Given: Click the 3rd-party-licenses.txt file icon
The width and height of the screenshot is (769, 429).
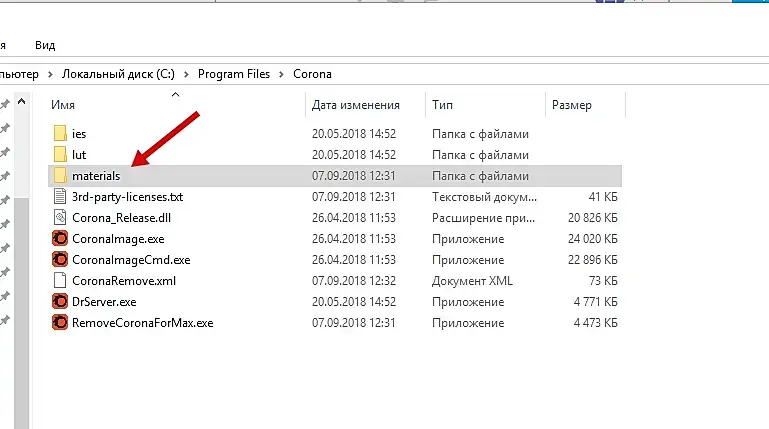Looking at the screenshot, I should click(x=60, y=197).
